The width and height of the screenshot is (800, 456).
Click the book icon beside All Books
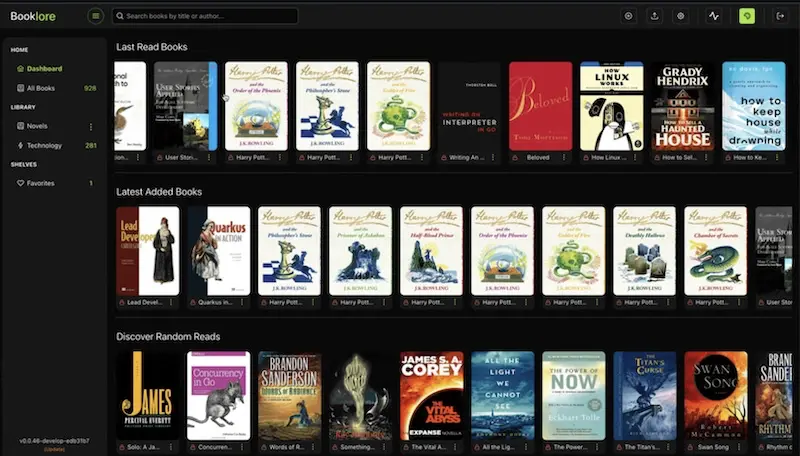tap(20, 88)
